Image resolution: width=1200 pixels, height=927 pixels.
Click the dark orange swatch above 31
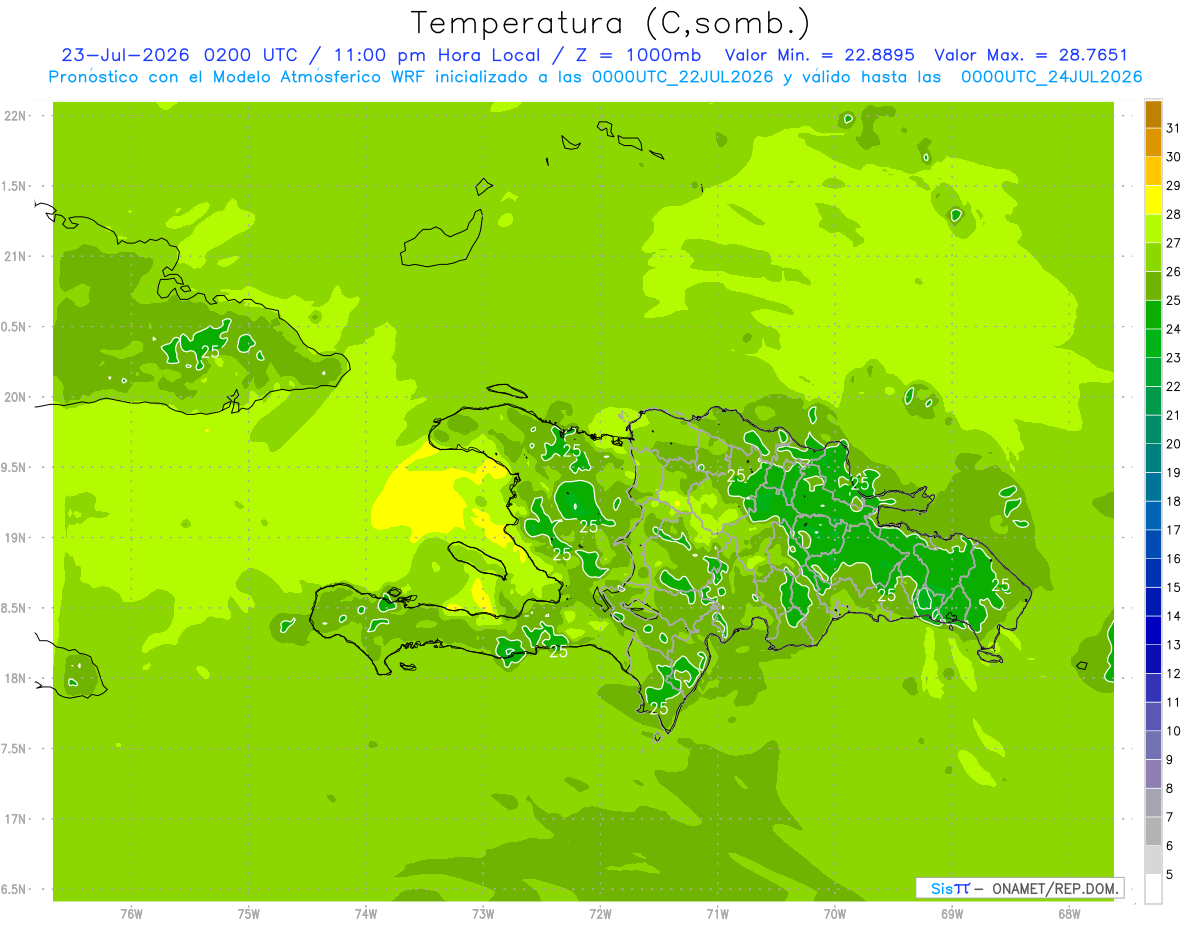(x=1153, y=114)
